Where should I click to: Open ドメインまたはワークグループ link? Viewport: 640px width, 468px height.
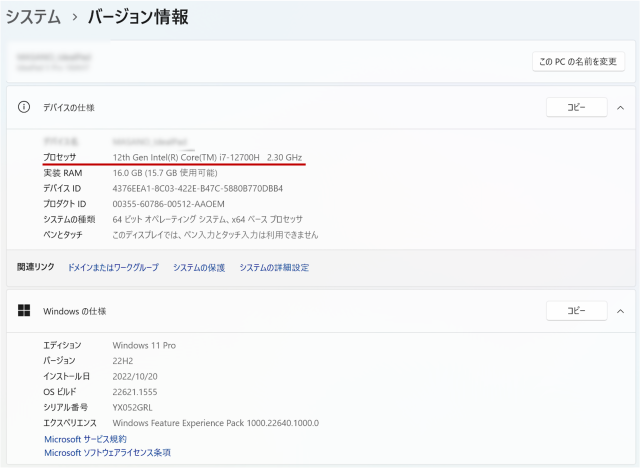click(x=113, y=267)
